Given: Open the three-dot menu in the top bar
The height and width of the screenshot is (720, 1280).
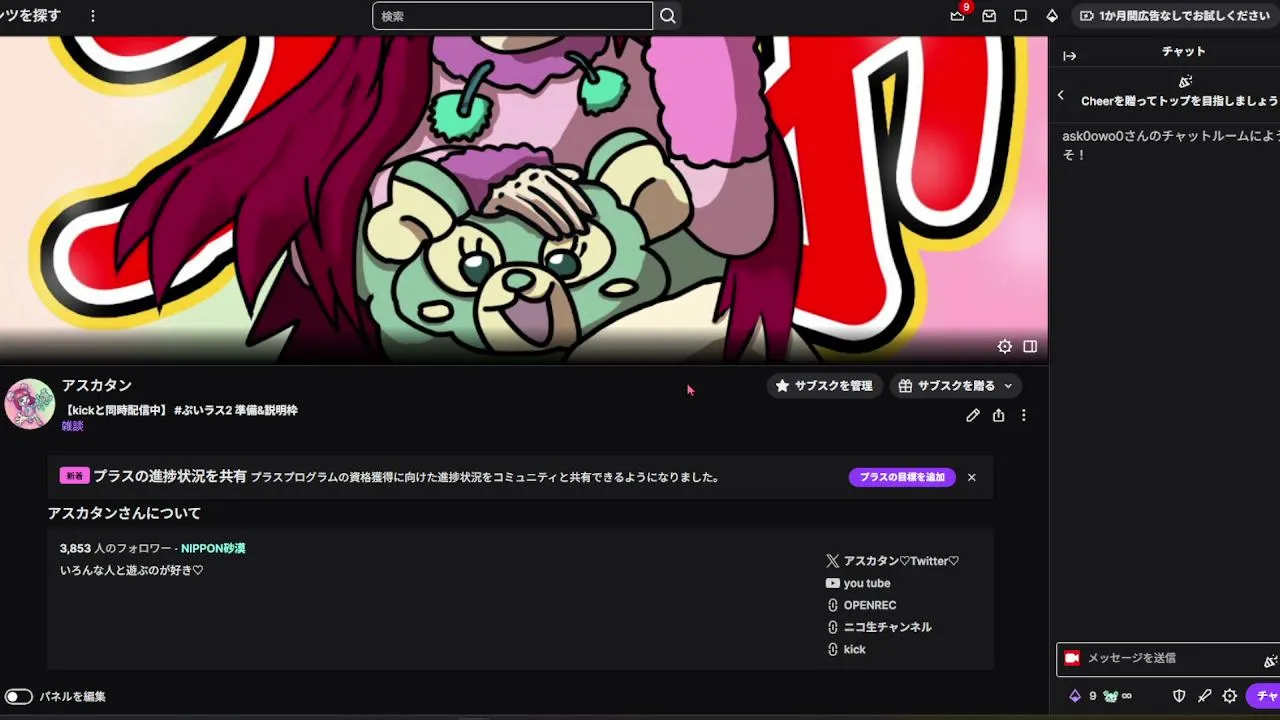Looking at the screenshot, I should [x=93, y=16].
